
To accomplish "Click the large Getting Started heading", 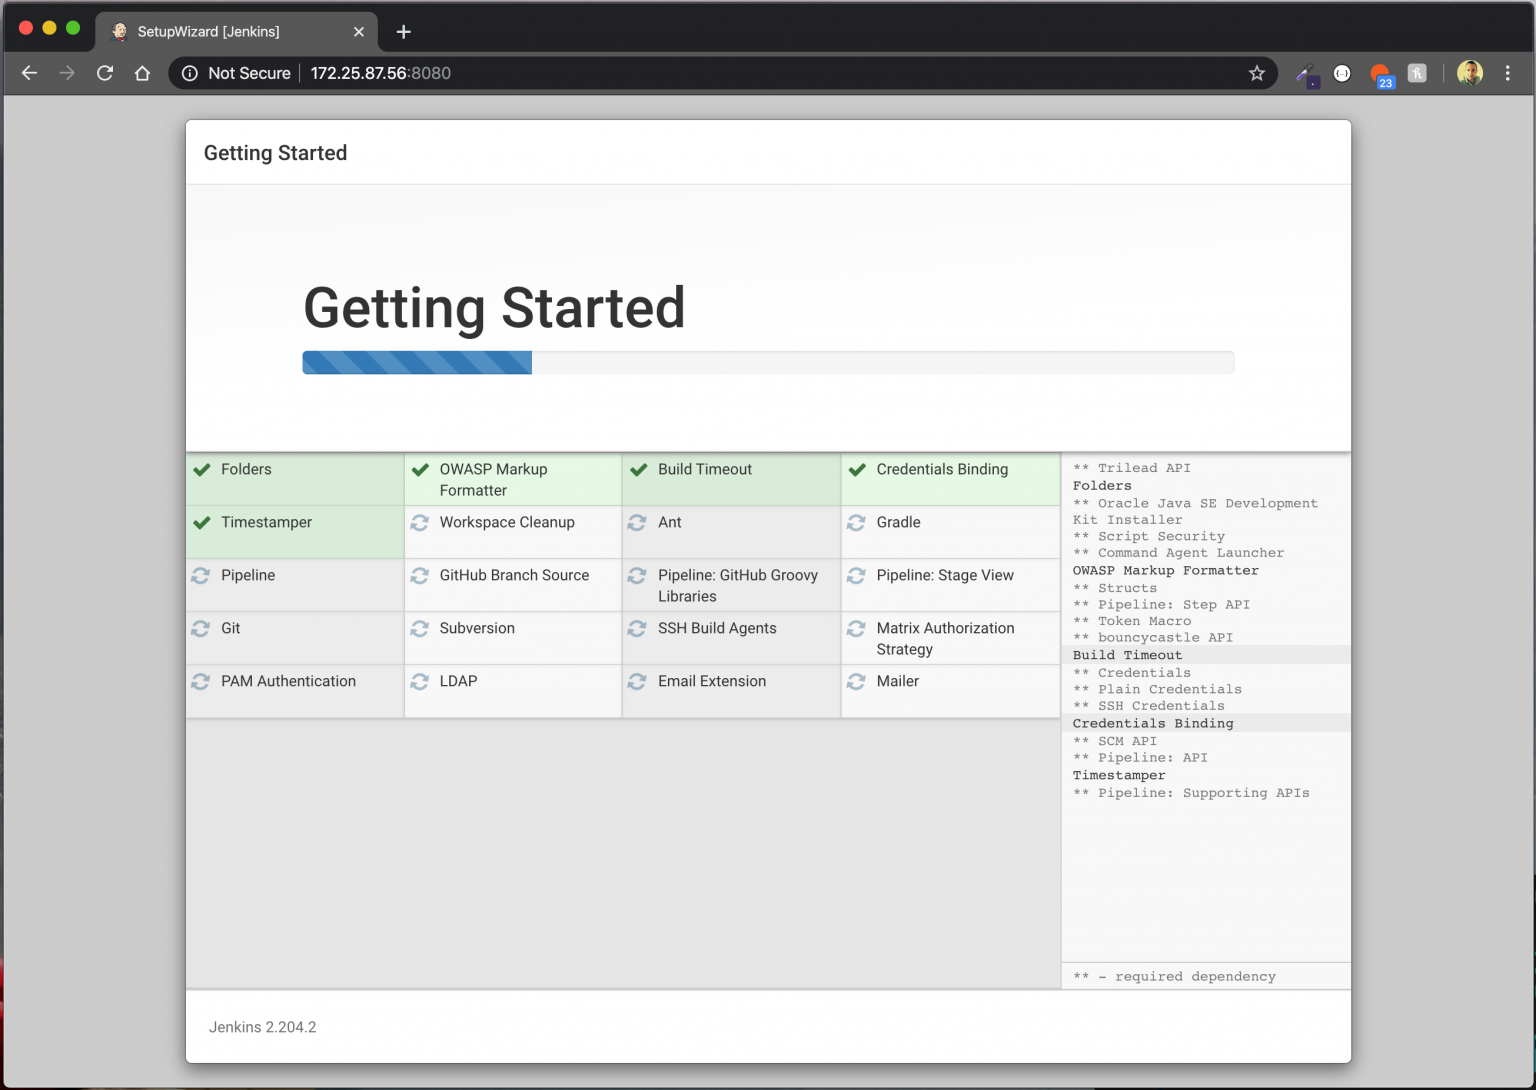I will (x=494, y=308).
